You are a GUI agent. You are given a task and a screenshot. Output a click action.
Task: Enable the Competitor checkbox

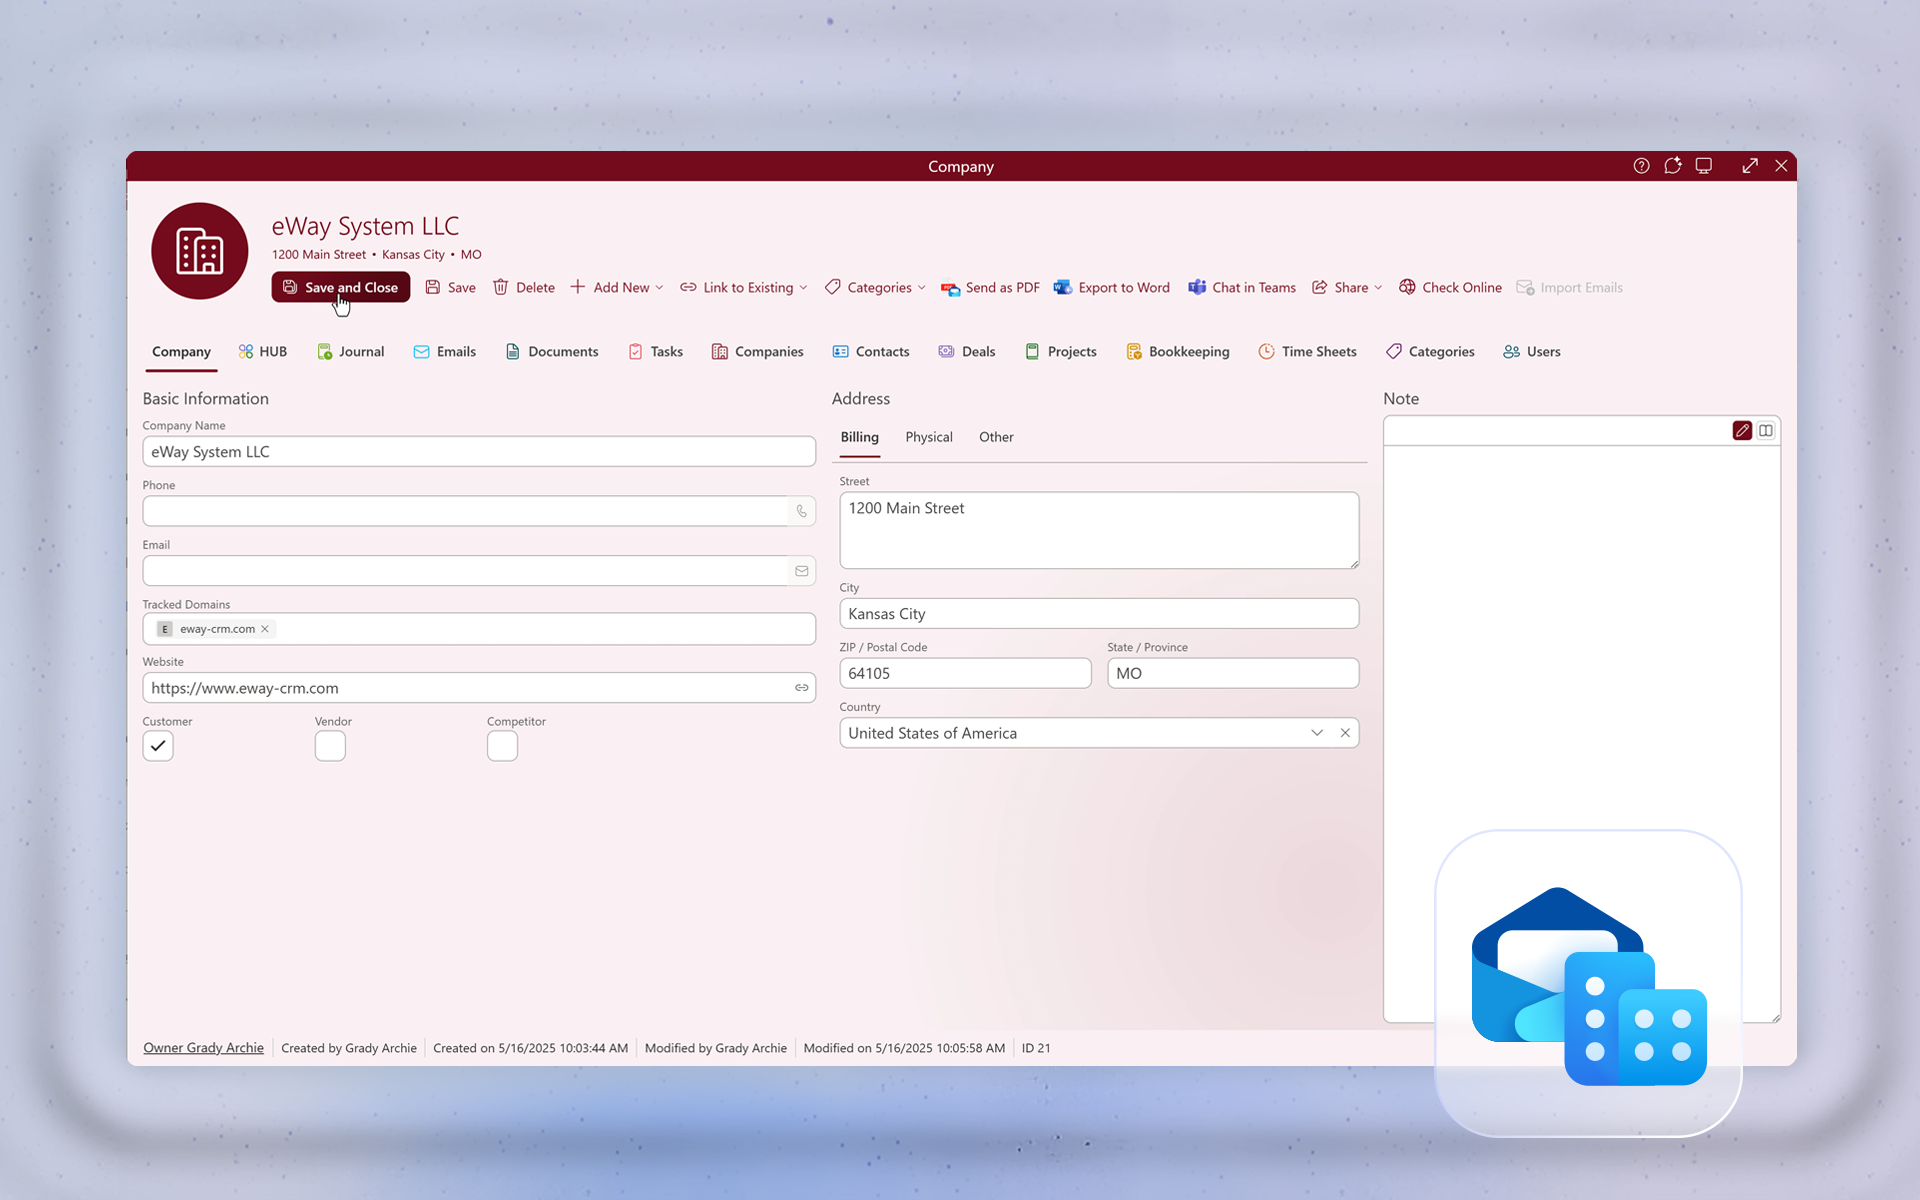coord(502,746)
